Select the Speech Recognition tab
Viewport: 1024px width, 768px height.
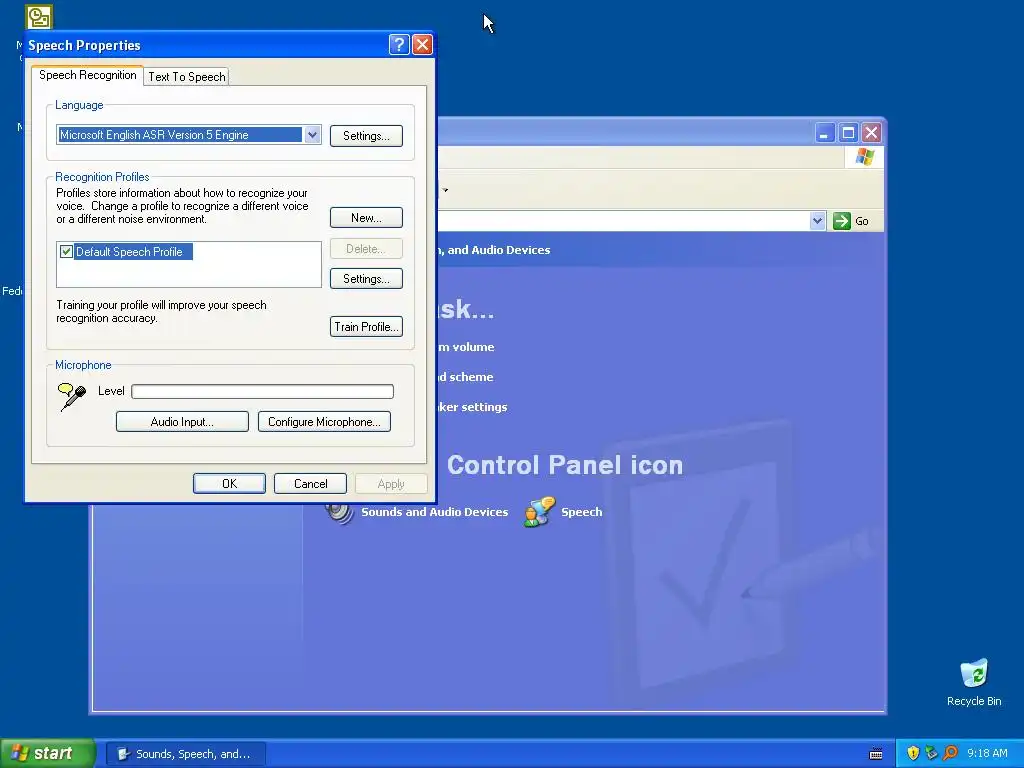pyautogui.click(x=88, y=75)
